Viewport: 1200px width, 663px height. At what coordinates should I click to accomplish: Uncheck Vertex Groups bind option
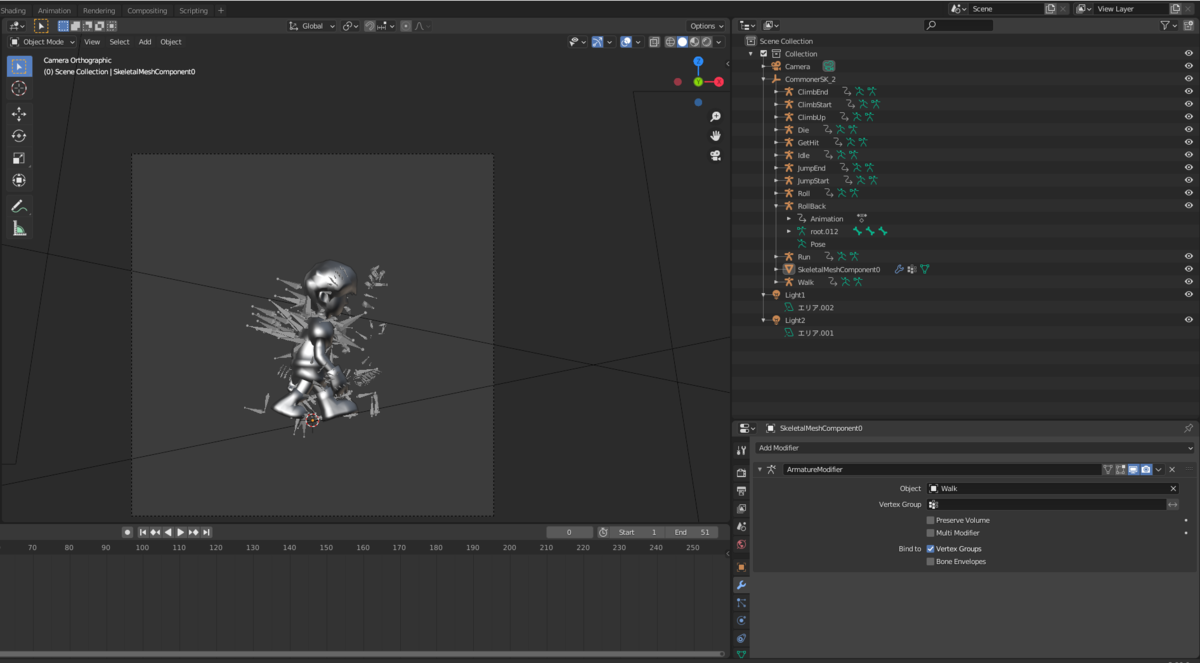tap(931, 549)
